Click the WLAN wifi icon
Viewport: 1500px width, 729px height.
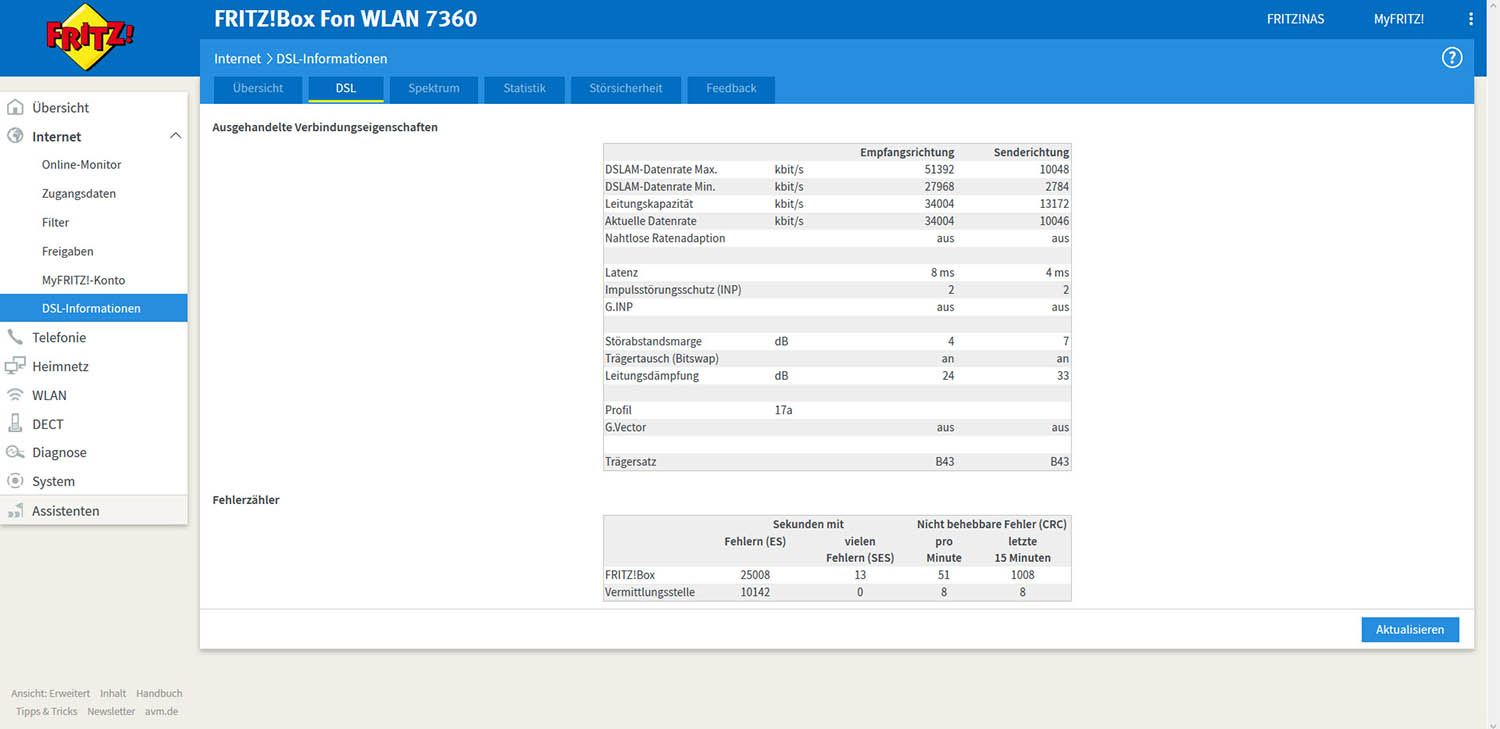[15, 395]
